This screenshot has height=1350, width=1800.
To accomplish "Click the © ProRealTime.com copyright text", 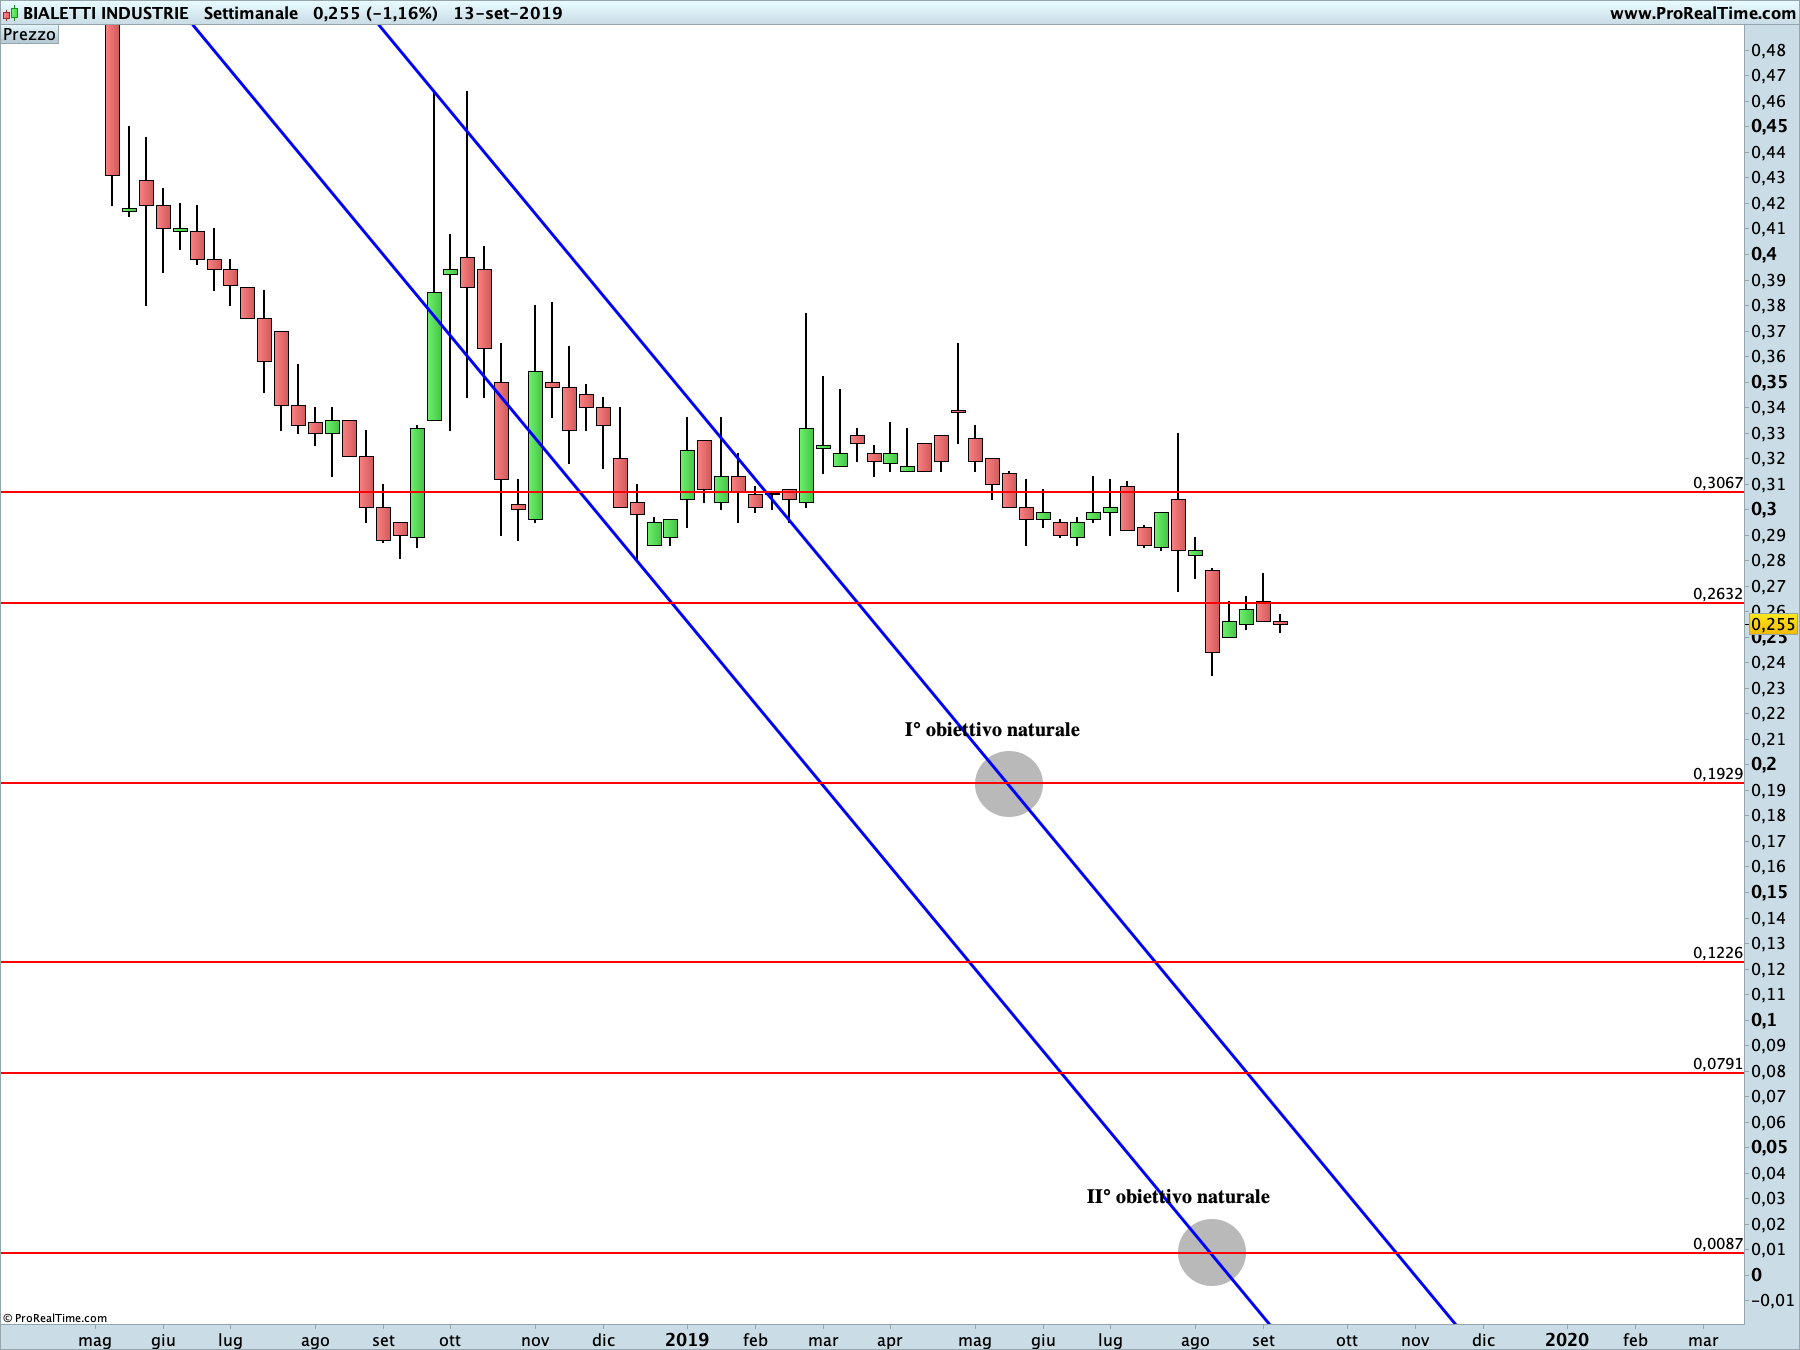I will (x=55, y=1318).
